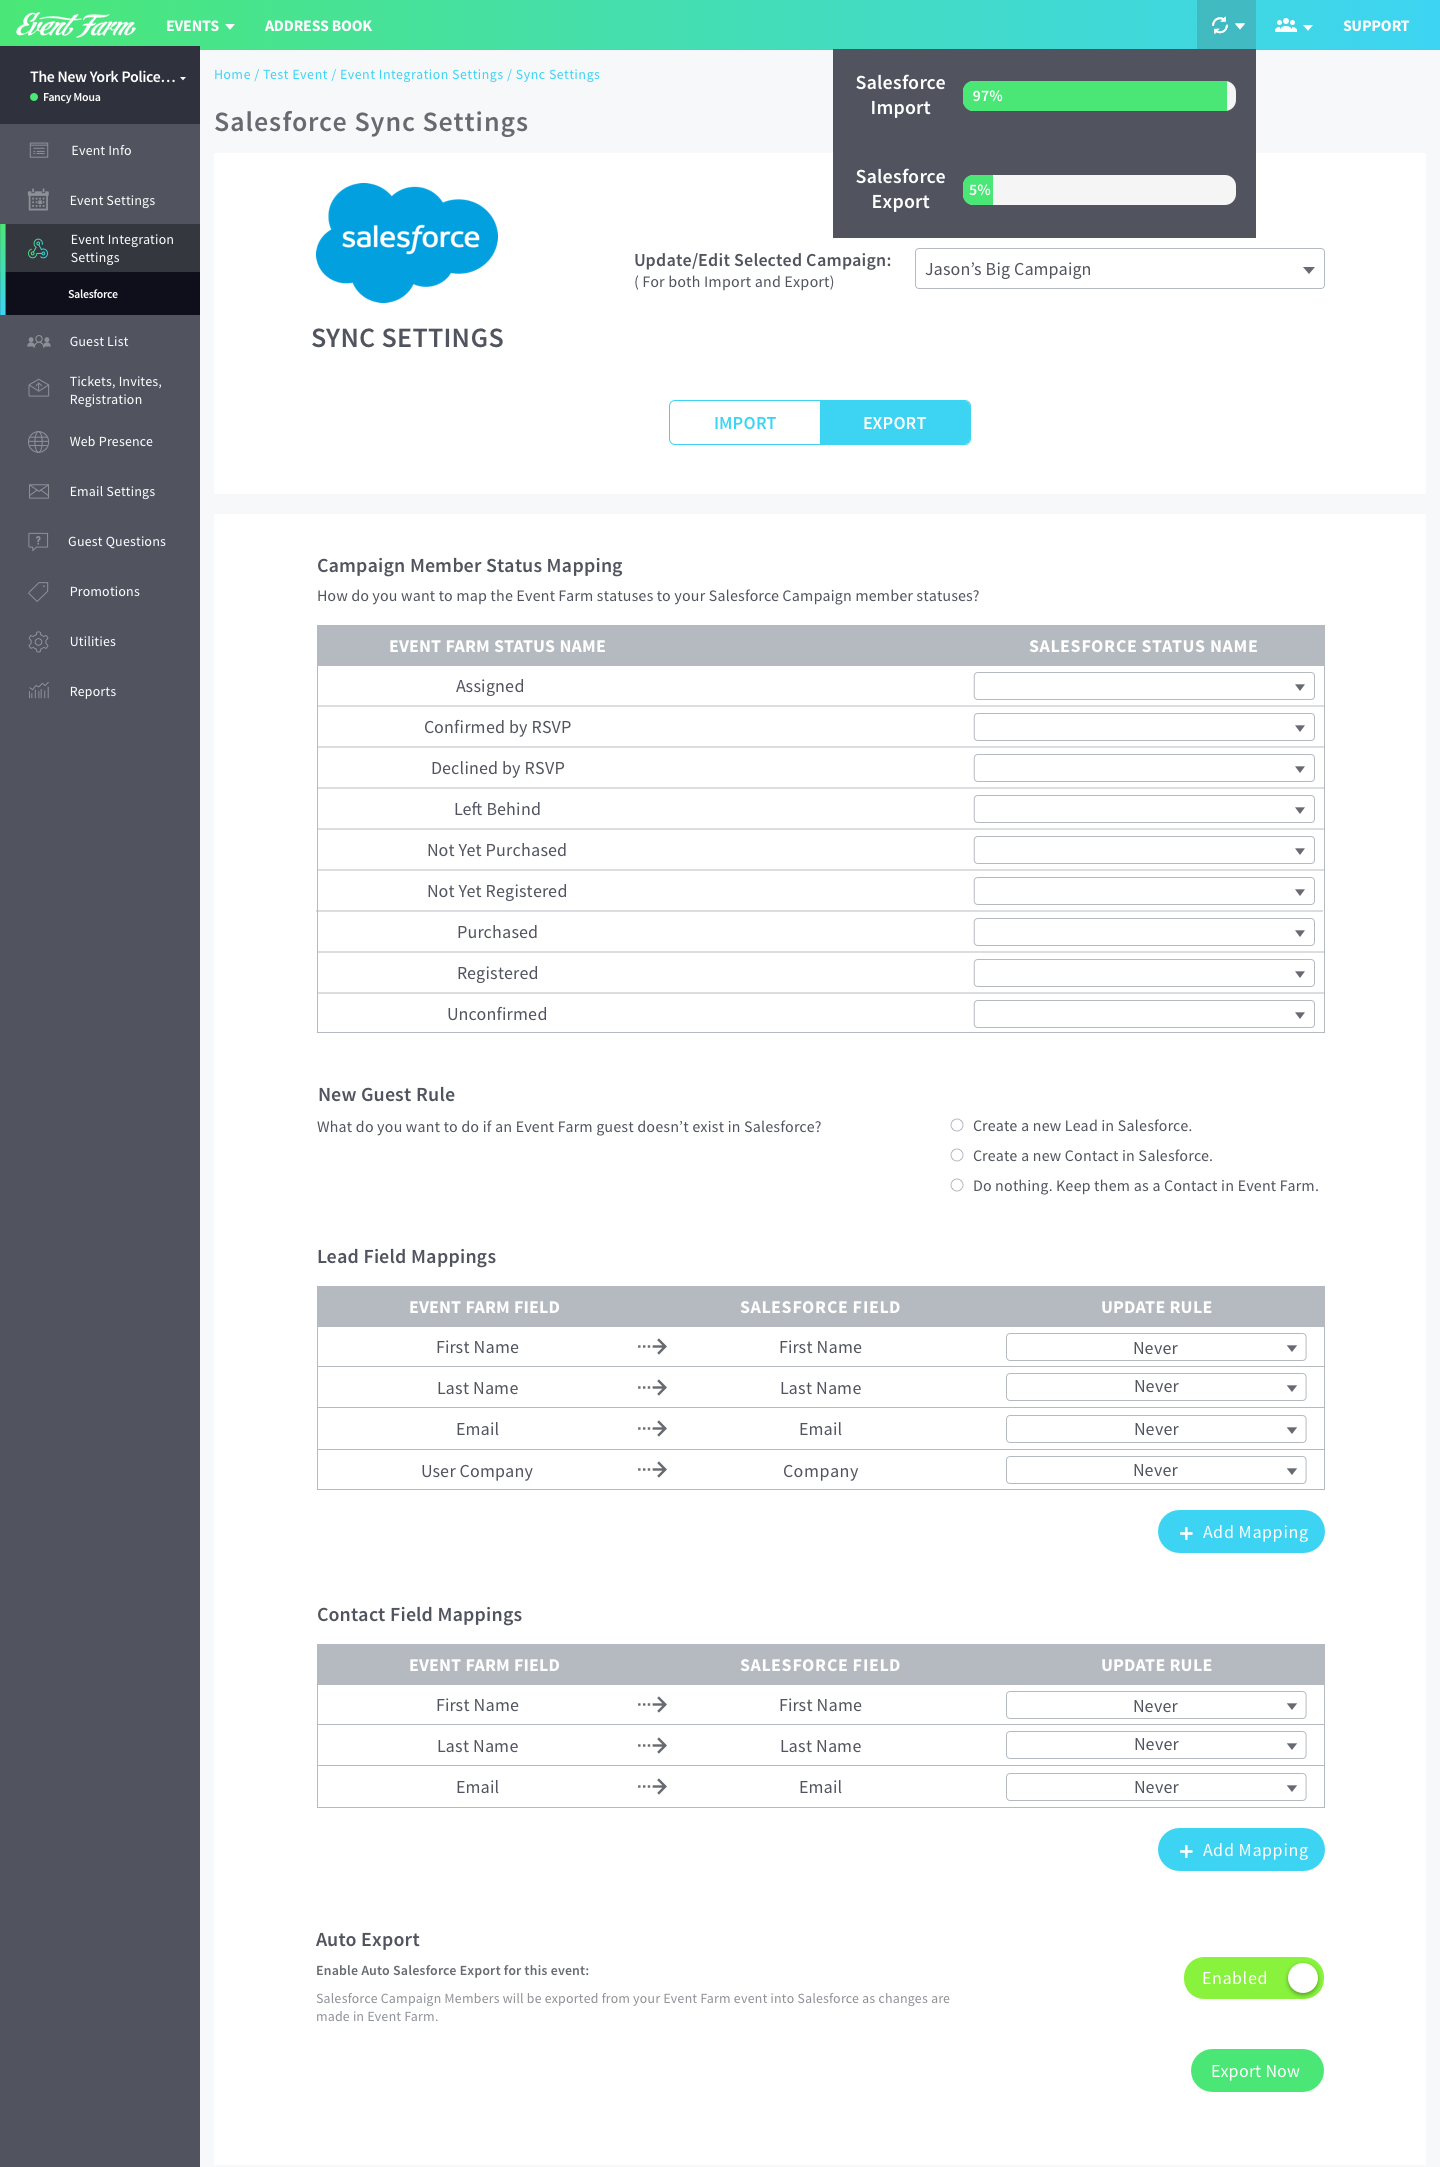Open Salesforce status dropdown for Unconfirmed
This screenshot has width=1440, height=2167.
(x=1144, y=1014)
